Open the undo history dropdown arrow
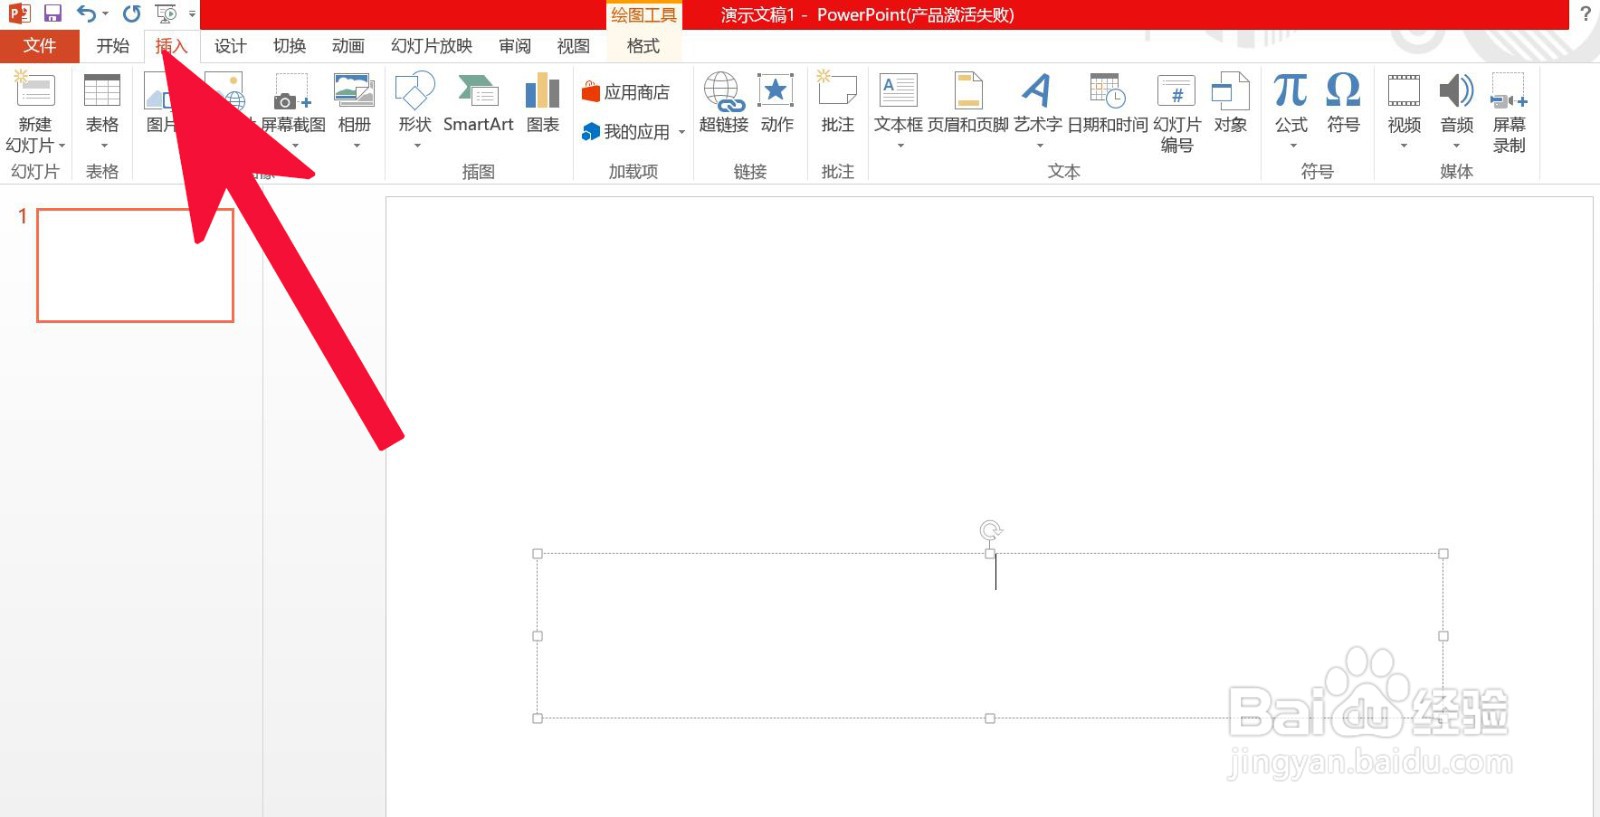The height and width of the screenshot is (817, 1600). click(x=105, y=14)
